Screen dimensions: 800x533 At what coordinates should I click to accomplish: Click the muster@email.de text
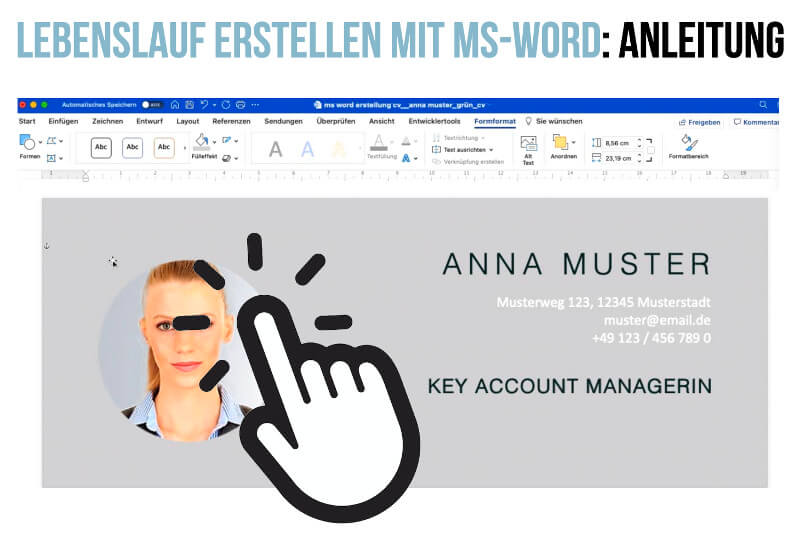(x=657, y=320)
